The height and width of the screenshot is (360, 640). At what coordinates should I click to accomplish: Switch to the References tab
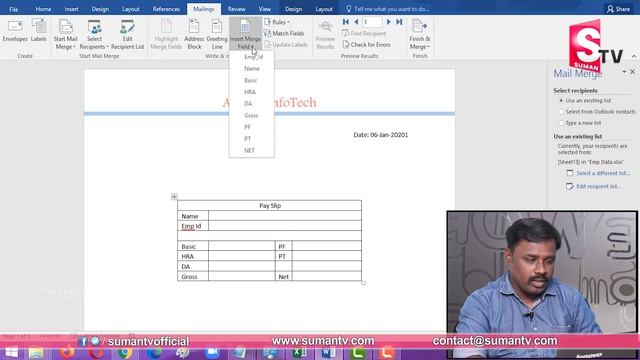pyautogui.click(x=166, y=9)
